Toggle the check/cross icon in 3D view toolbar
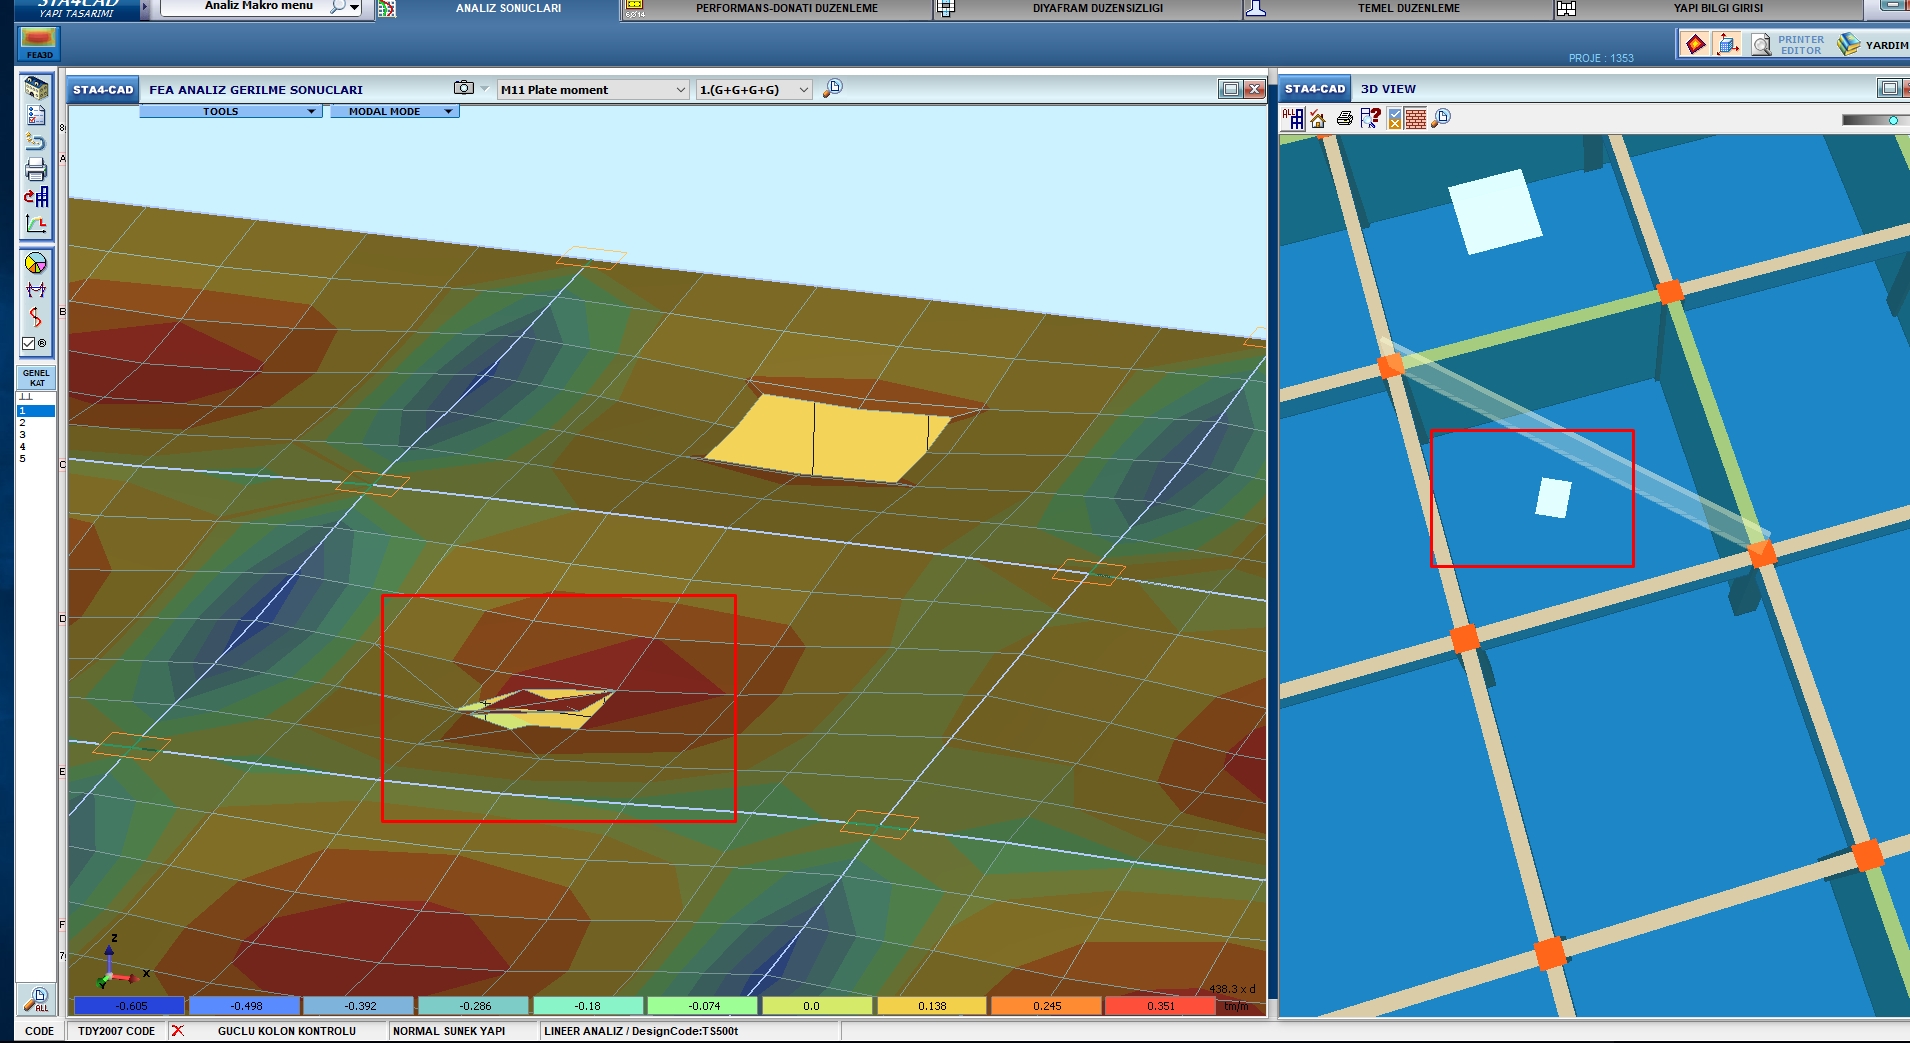The image size is (1910, 1043). [1394, 119]
